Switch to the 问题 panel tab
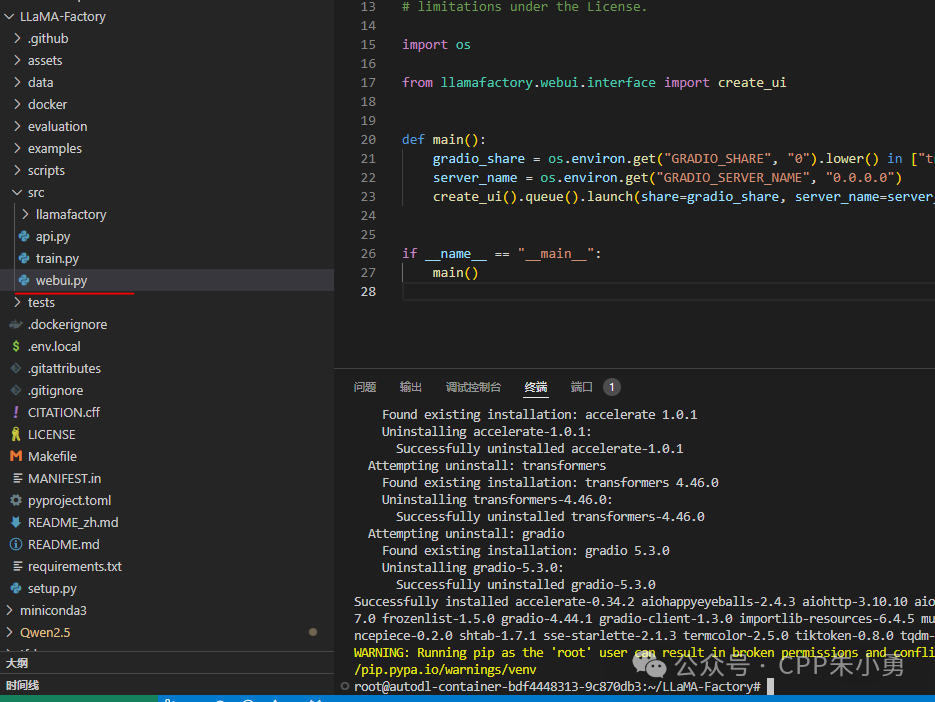Image resolution: width=935 pixels, height=702 pixels. coord(365,387)
